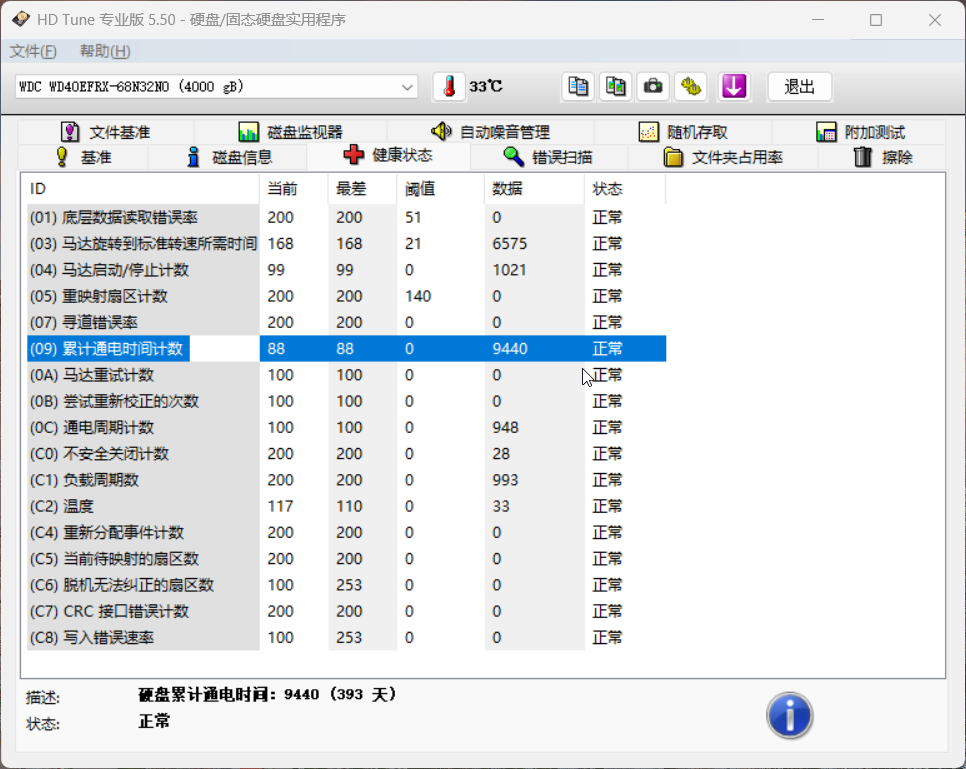Click the 当前 column header
The image size is (966, 769).
pos(294,189)
